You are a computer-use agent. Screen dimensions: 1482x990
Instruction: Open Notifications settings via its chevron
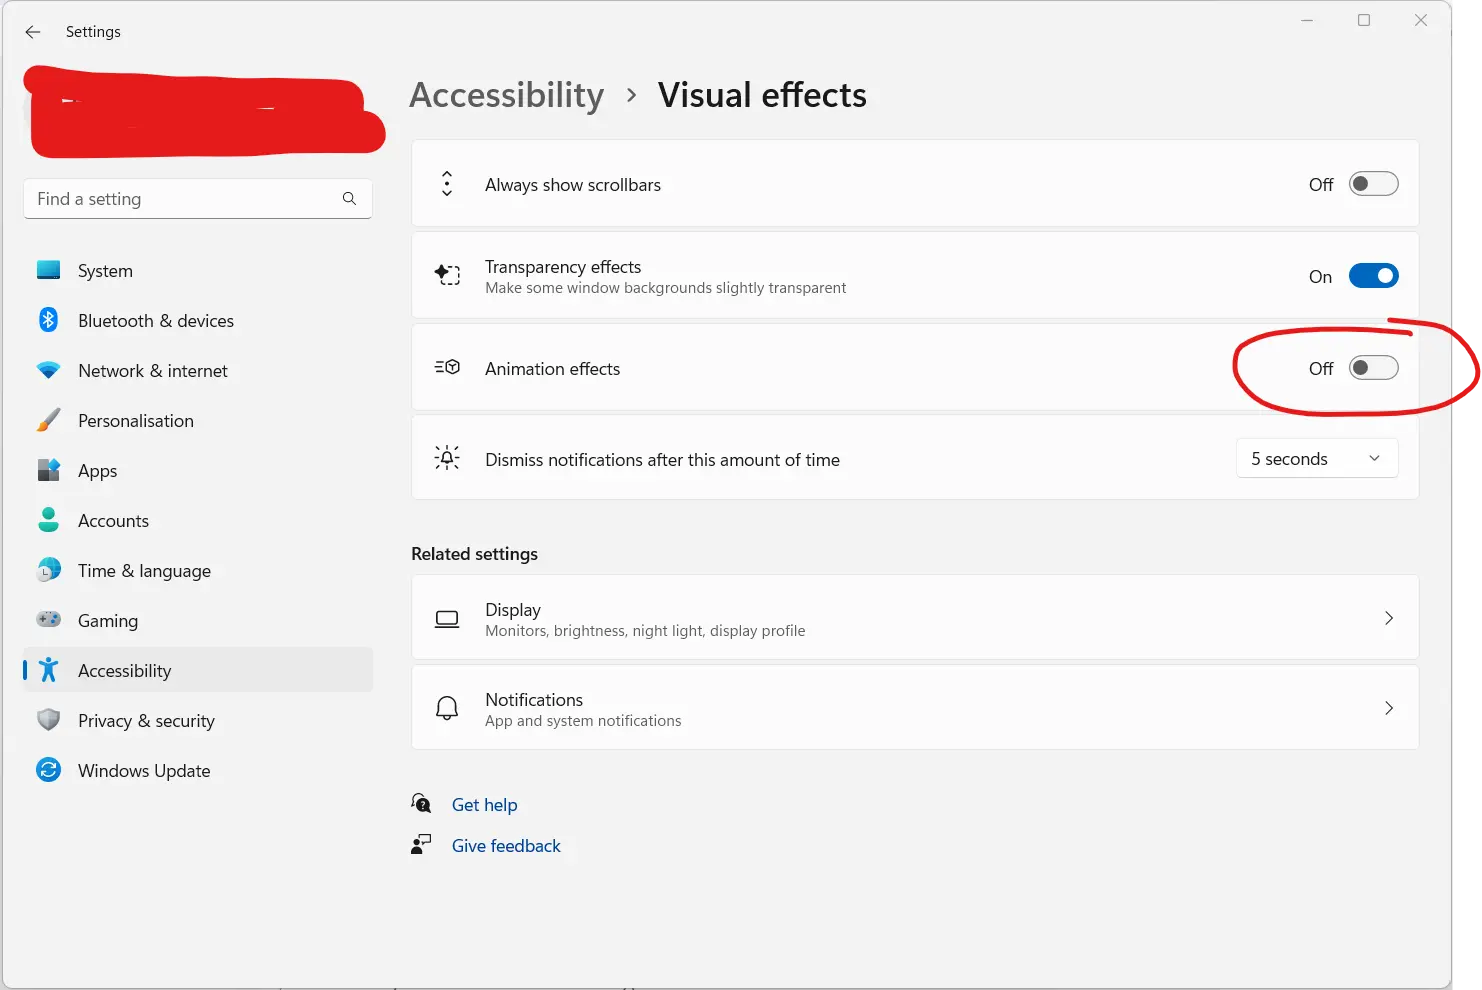click(1389, 708)
